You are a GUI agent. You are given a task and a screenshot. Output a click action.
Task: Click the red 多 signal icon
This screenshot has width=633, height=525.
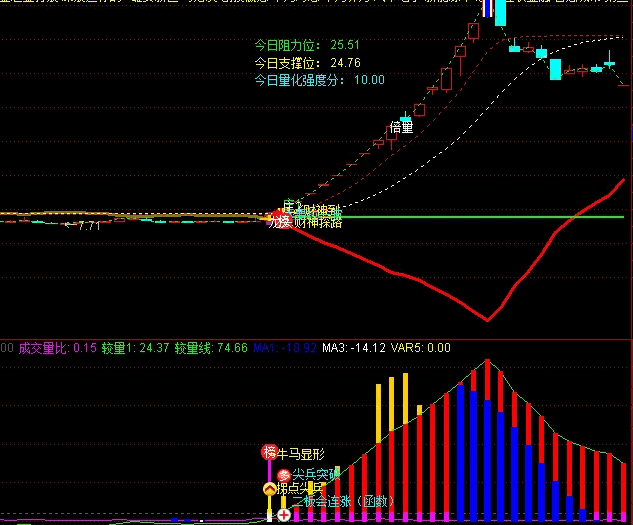point(284,475)
